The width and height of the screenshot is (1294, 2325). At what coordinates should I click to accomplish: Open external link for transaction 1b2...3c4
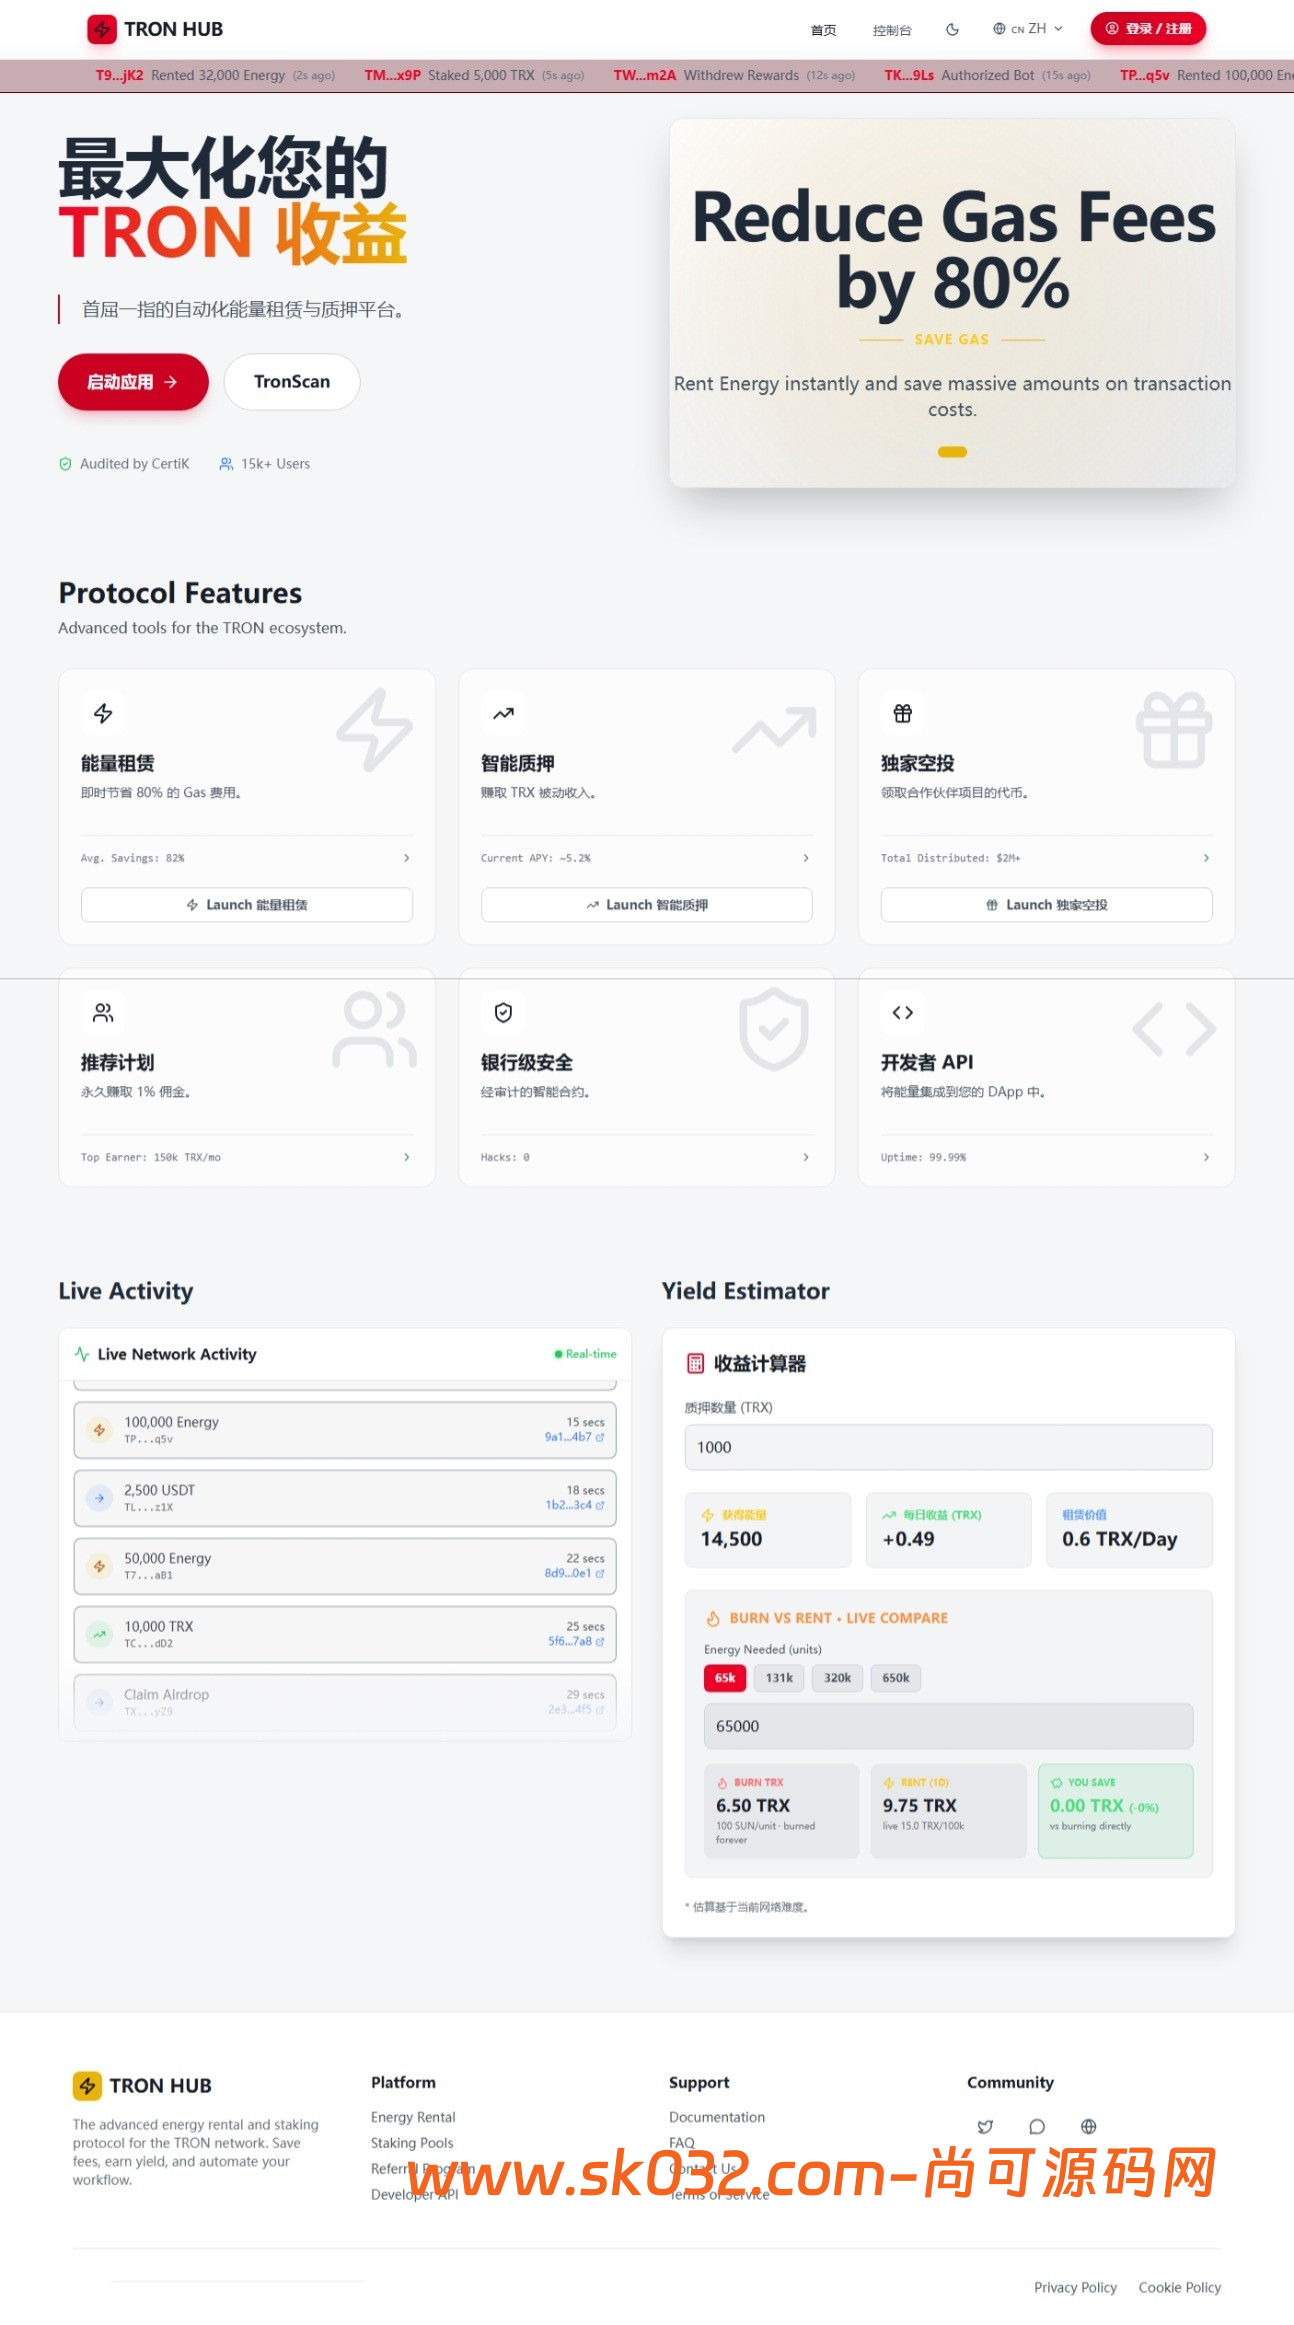pos(600,1505)
